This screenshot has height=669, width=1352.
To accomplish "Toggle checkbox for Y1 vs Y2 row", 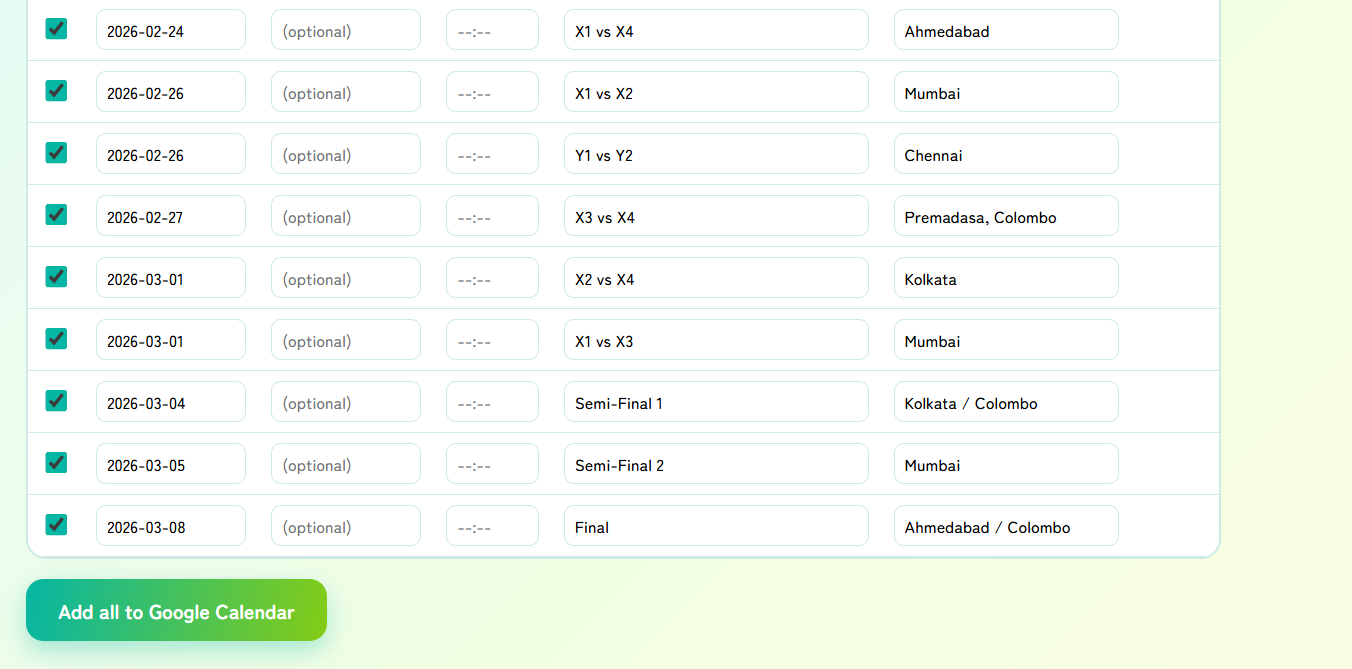I will [x=56, y=153].
